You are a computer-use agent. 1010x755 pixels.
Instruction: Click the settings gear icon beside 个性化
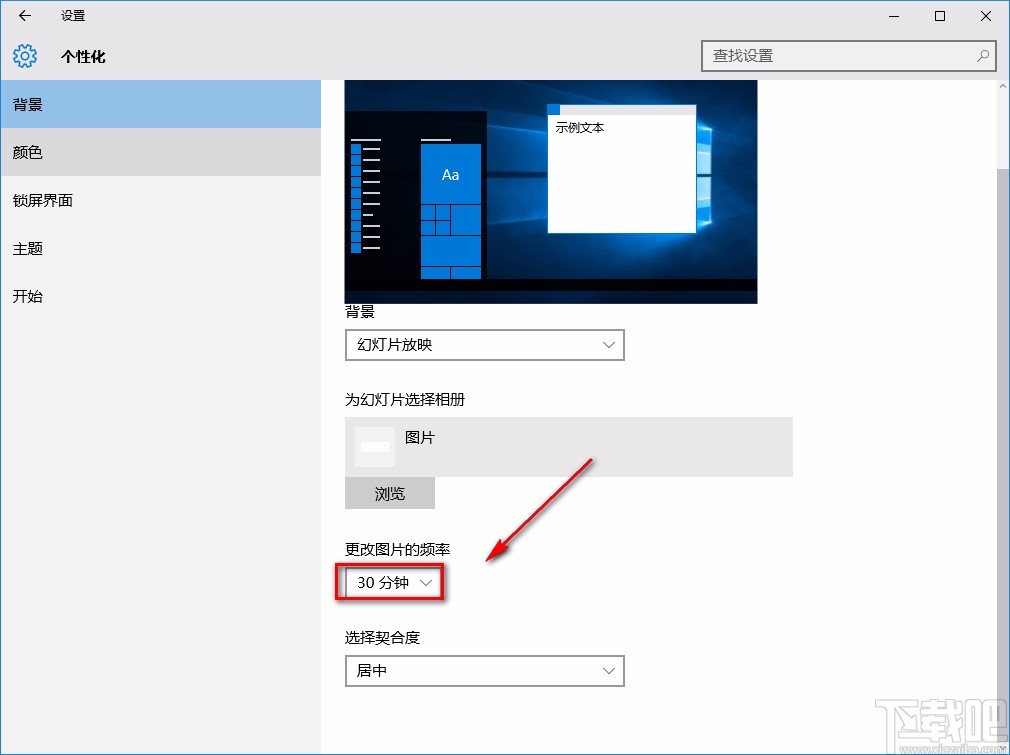tap(24, 56)
